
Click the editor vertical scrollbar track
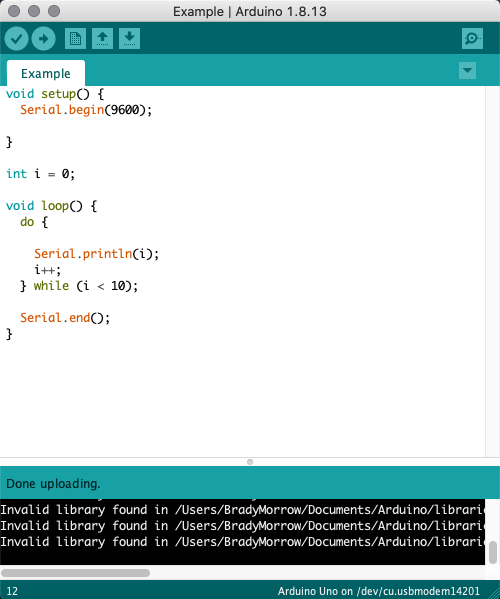click(492, 271)
